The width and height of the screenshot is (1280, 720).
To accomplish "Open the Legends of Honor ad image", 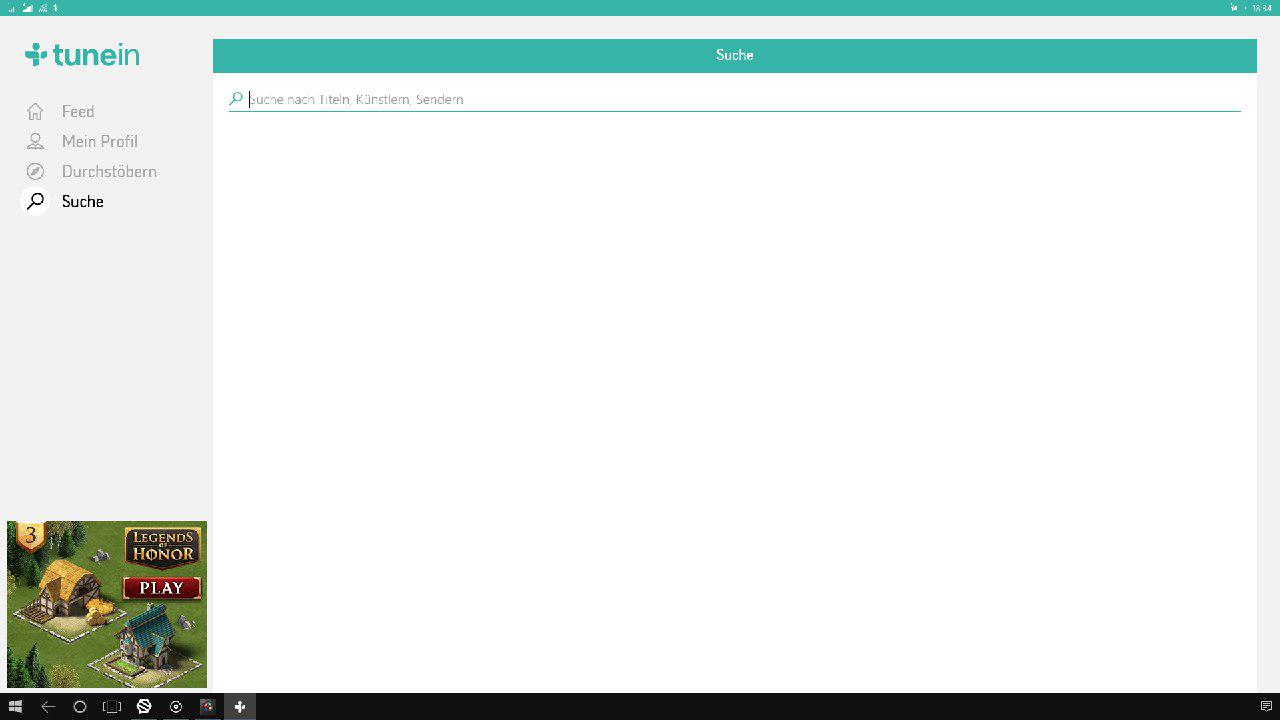I will pyautogui.click(x=107, y=604).
